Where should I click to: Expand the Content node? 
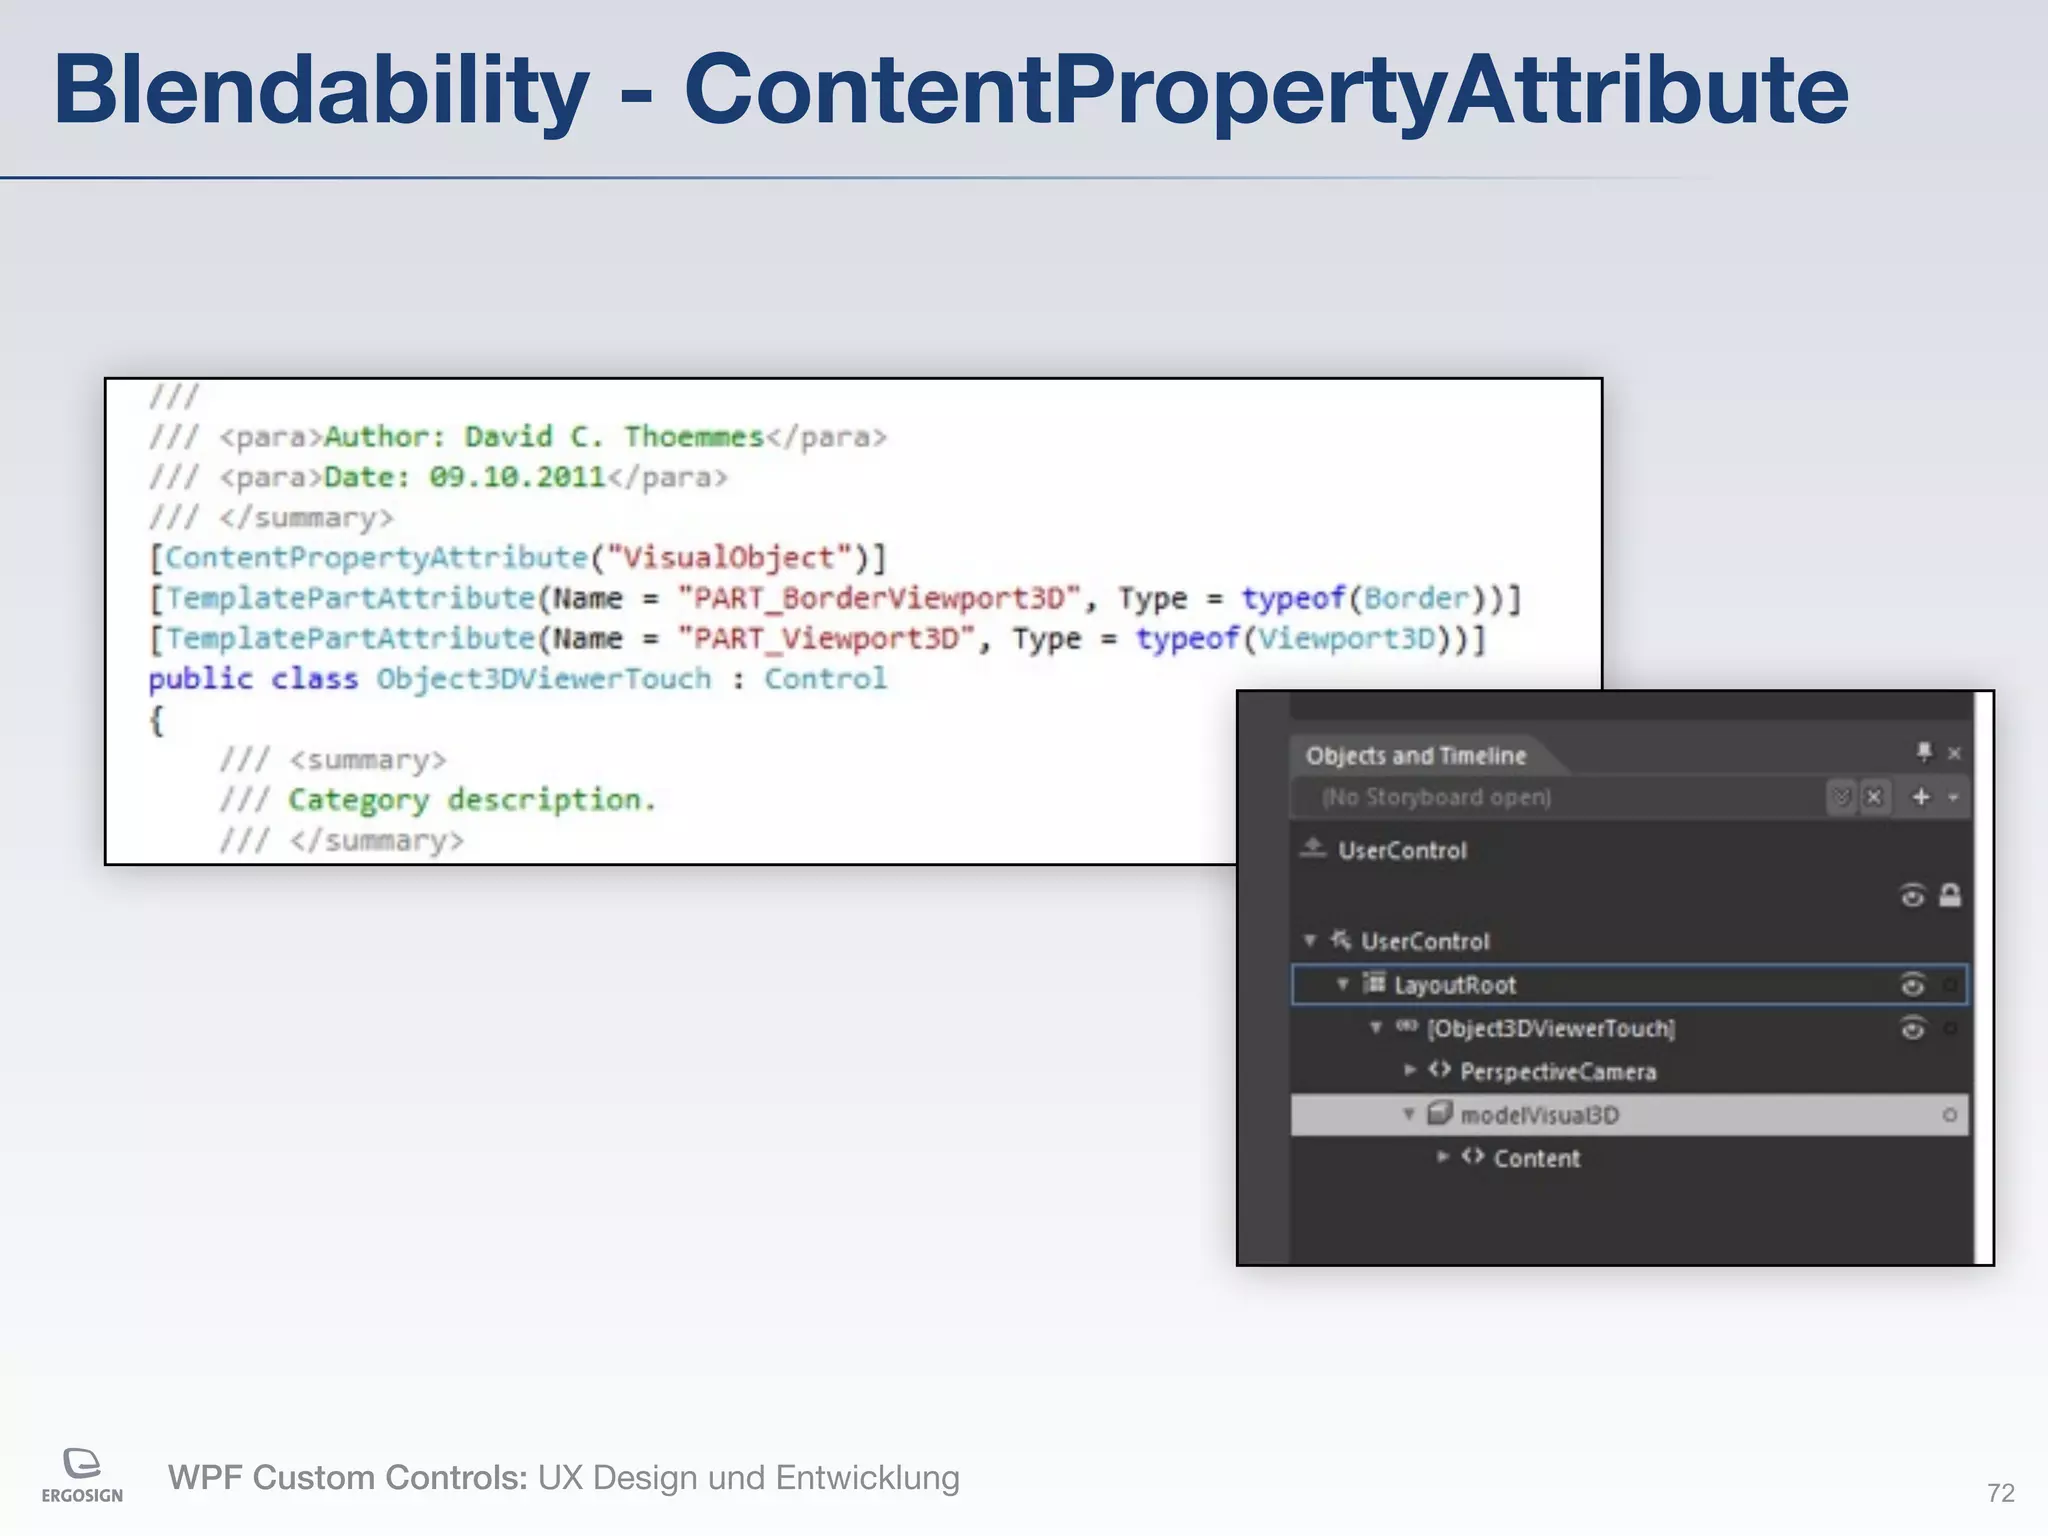pos(1442,1156)
